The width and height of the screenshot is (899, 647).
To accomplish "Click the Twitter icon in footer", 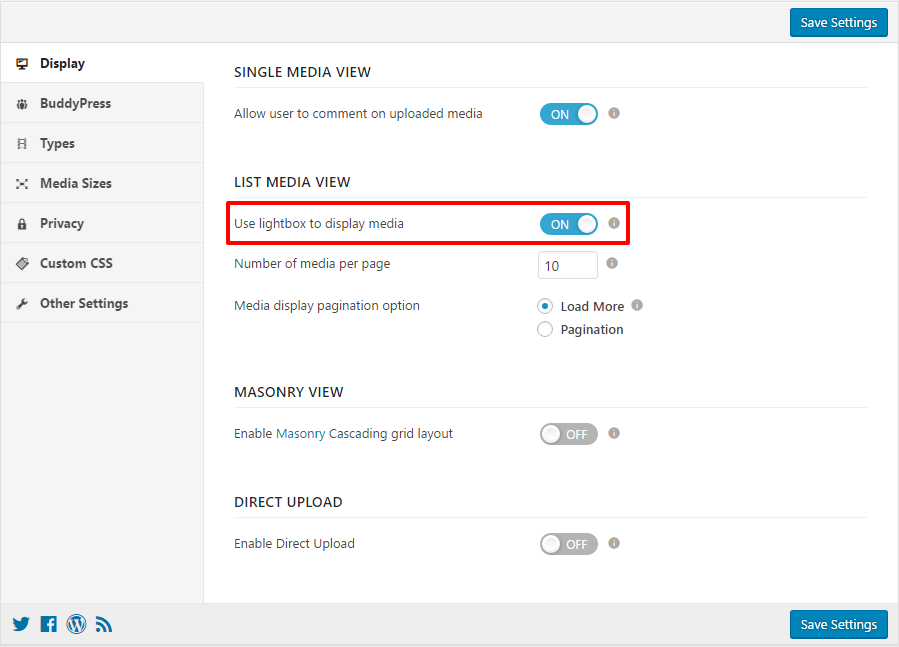I will 21,624.
